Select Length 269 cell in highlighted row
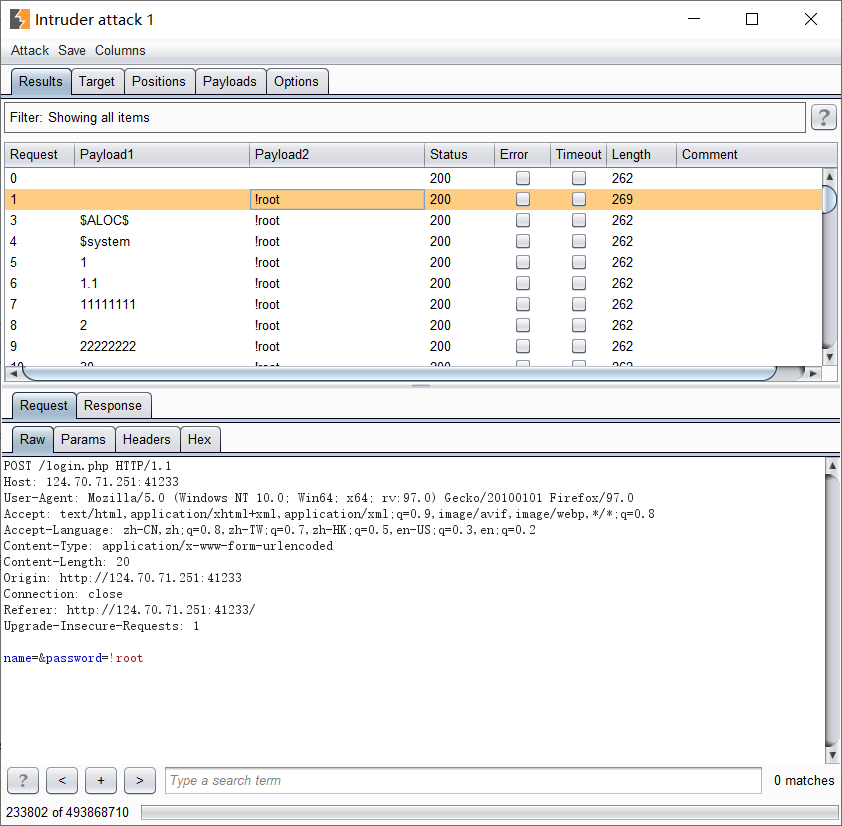Viewport: 842px width, 826px height. point(641,199)
